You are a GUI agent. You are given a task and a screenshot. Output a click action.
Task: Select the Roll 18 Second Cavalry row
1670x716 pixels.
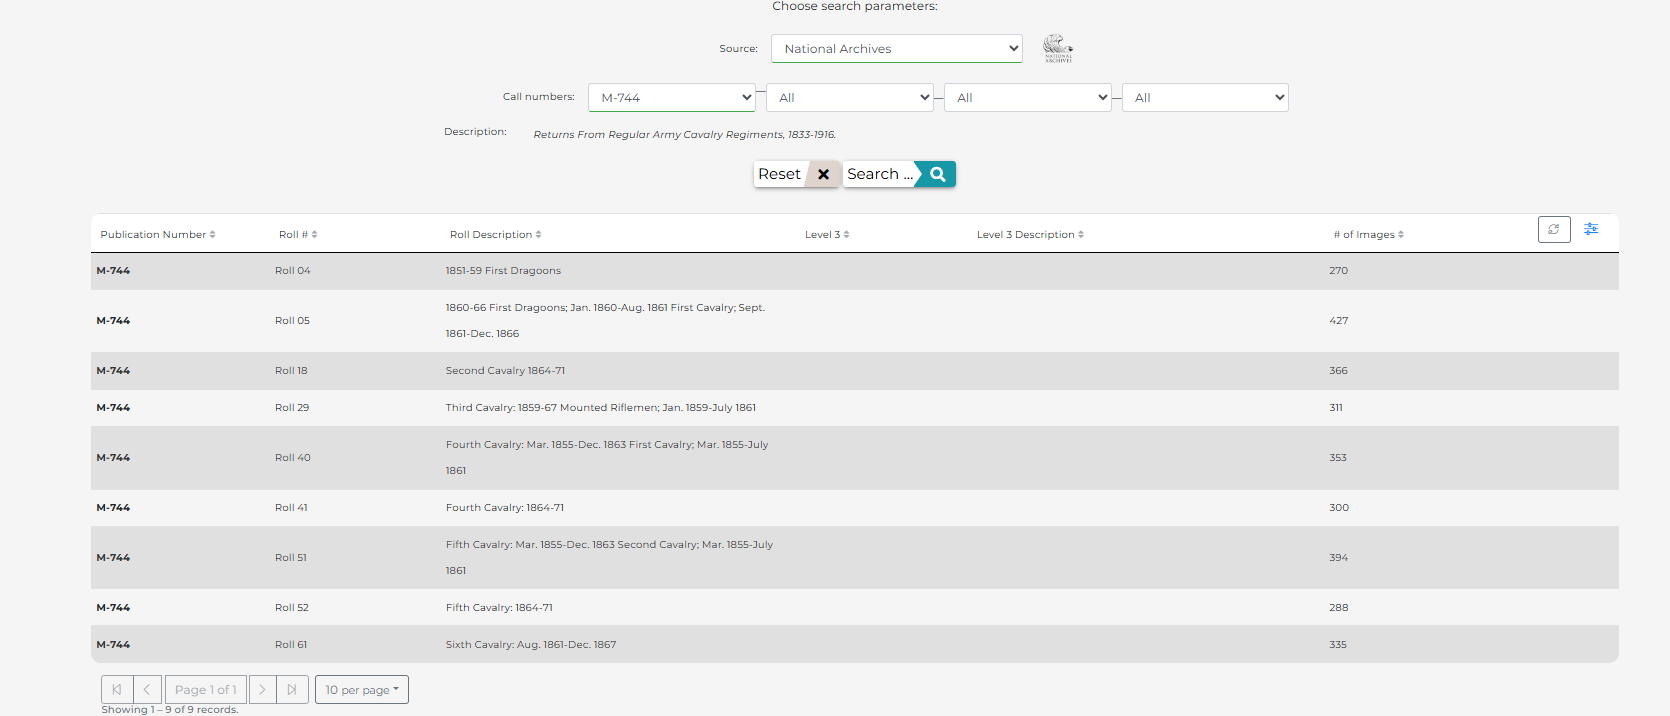[x=505, y=370]
